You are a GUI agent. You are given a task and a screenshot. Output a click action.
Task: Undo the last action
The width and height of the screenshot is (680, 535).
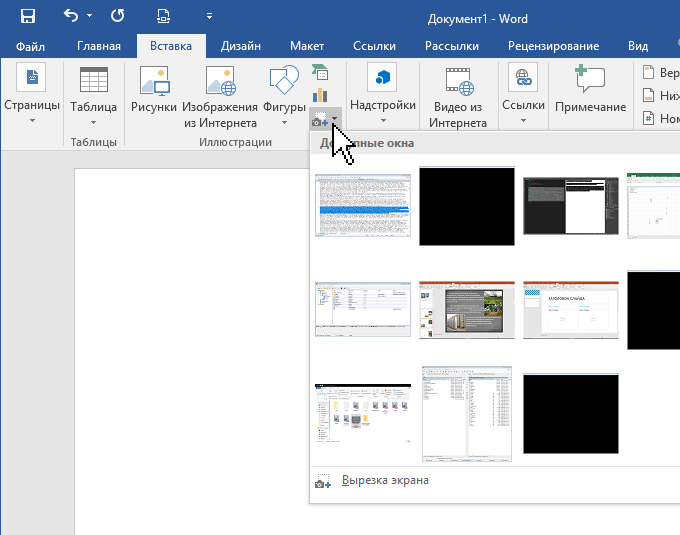click(x=71, y=16)
